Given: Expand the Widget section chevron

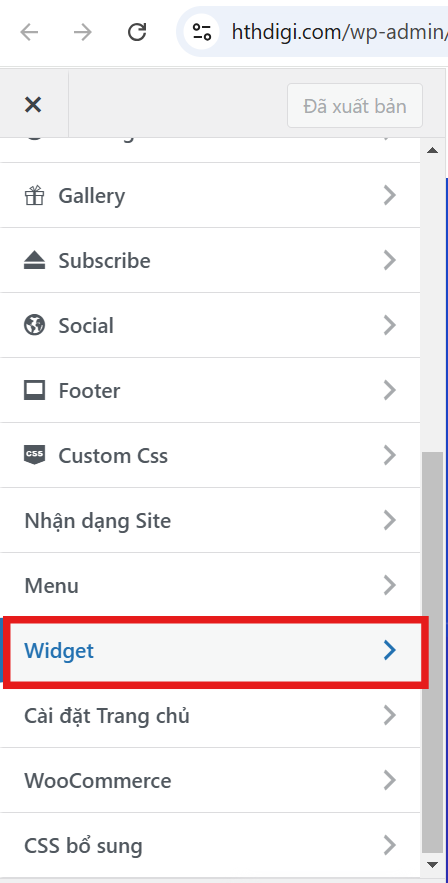Looking at the screenshot, I should click(389, 651).
